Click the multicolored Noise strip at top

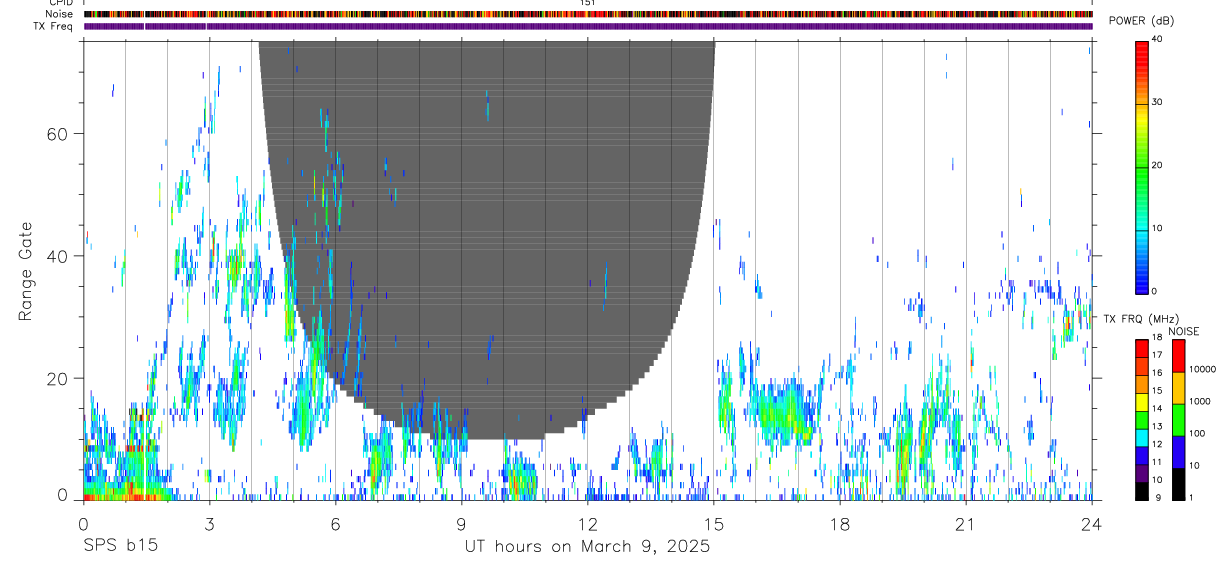(588, 15)
